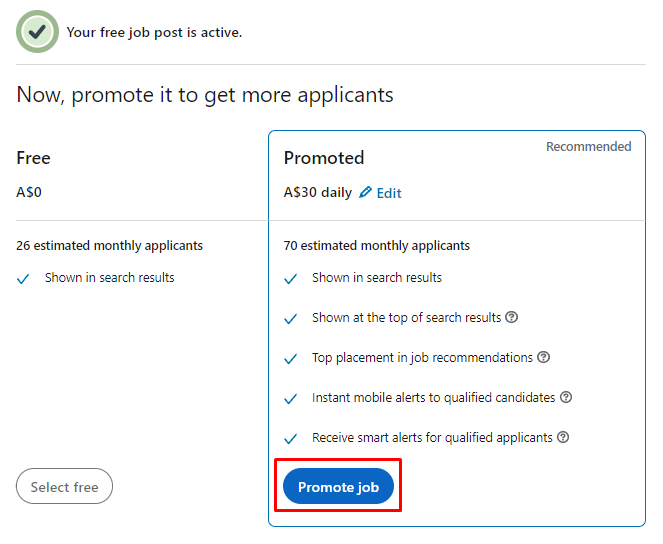Open help icon for instant mobile alerts
The height and width of the screenshot is (544, 663).
click(566, 397)
